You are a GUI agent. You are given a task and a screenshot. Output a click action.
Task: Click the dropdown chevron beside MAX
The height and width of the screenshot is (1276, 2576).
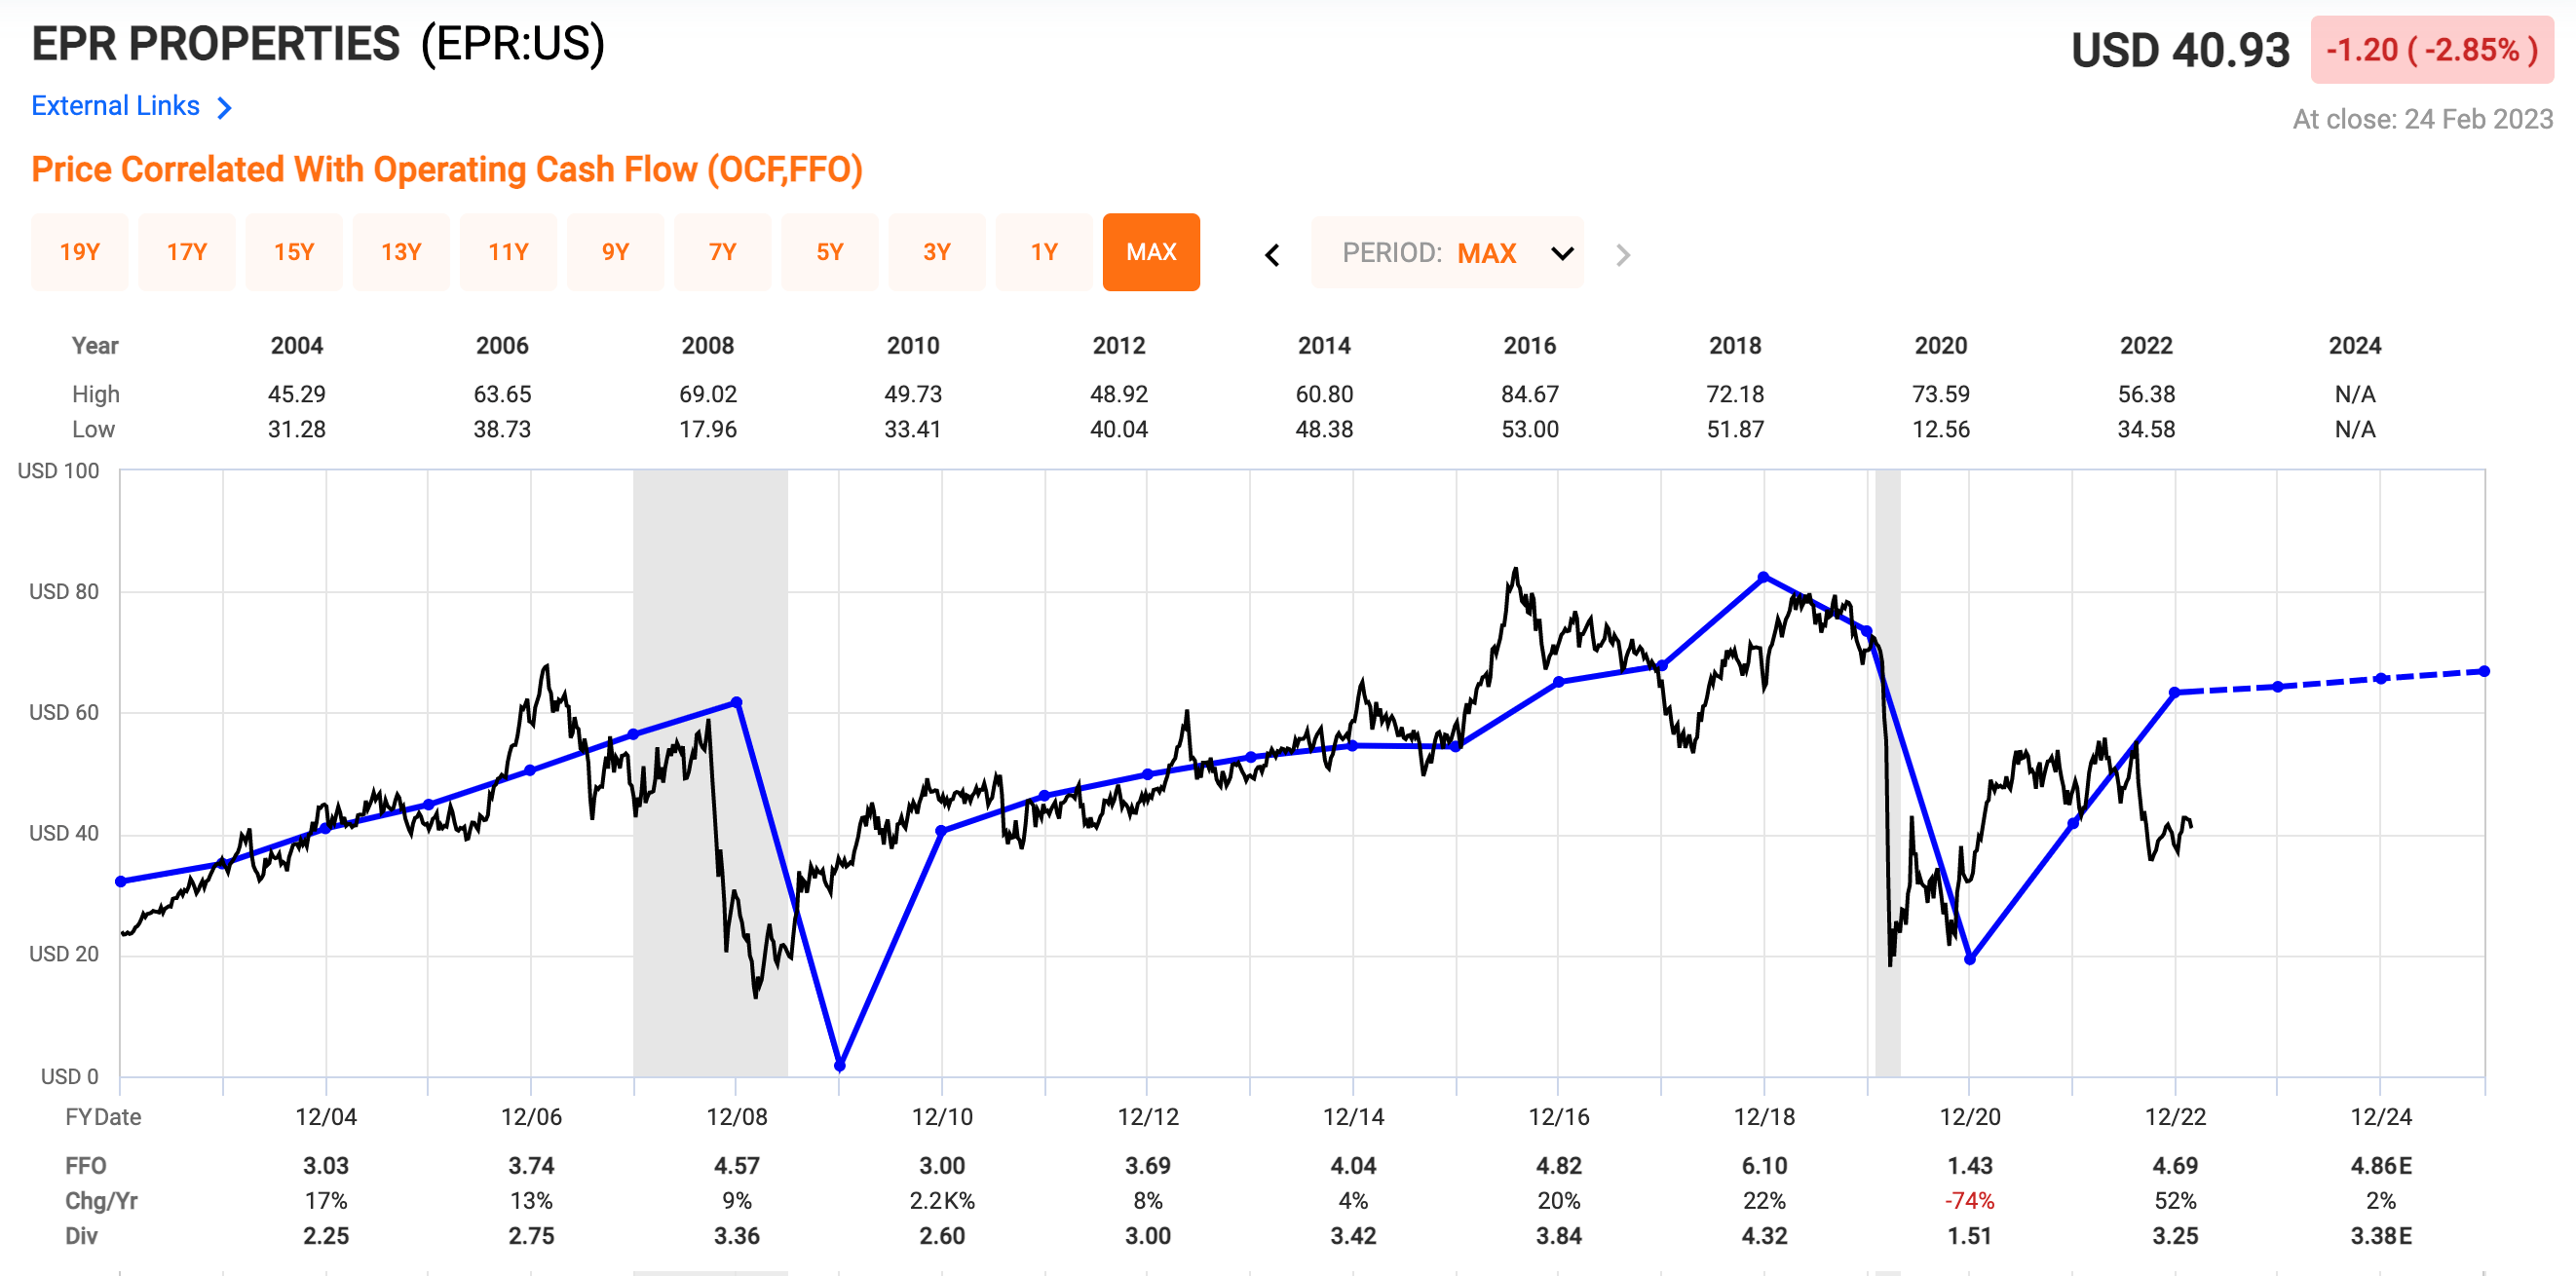coord(1562,253)
